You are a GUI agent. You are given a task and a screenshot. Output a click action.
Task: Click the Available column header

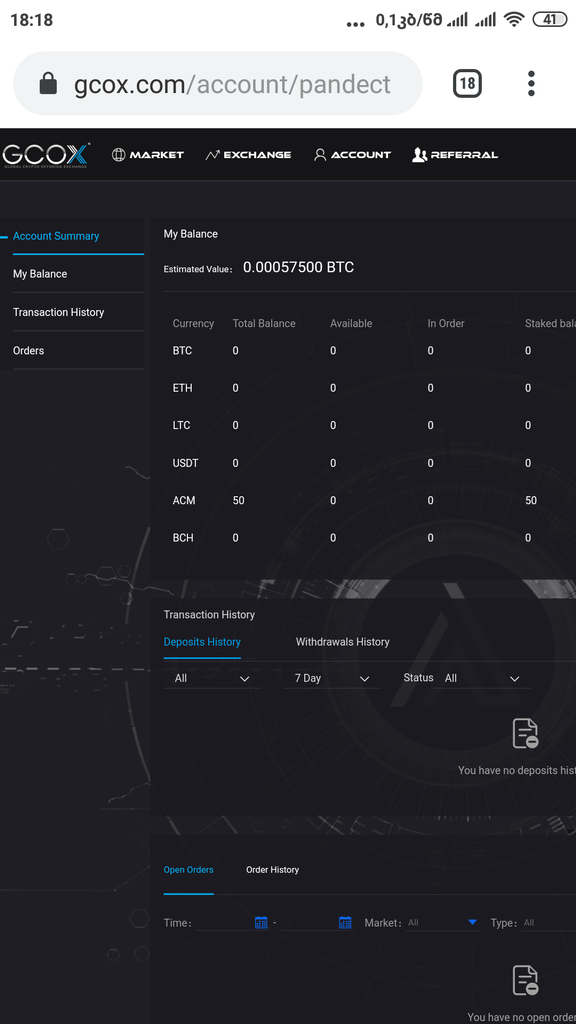(351, 323)
